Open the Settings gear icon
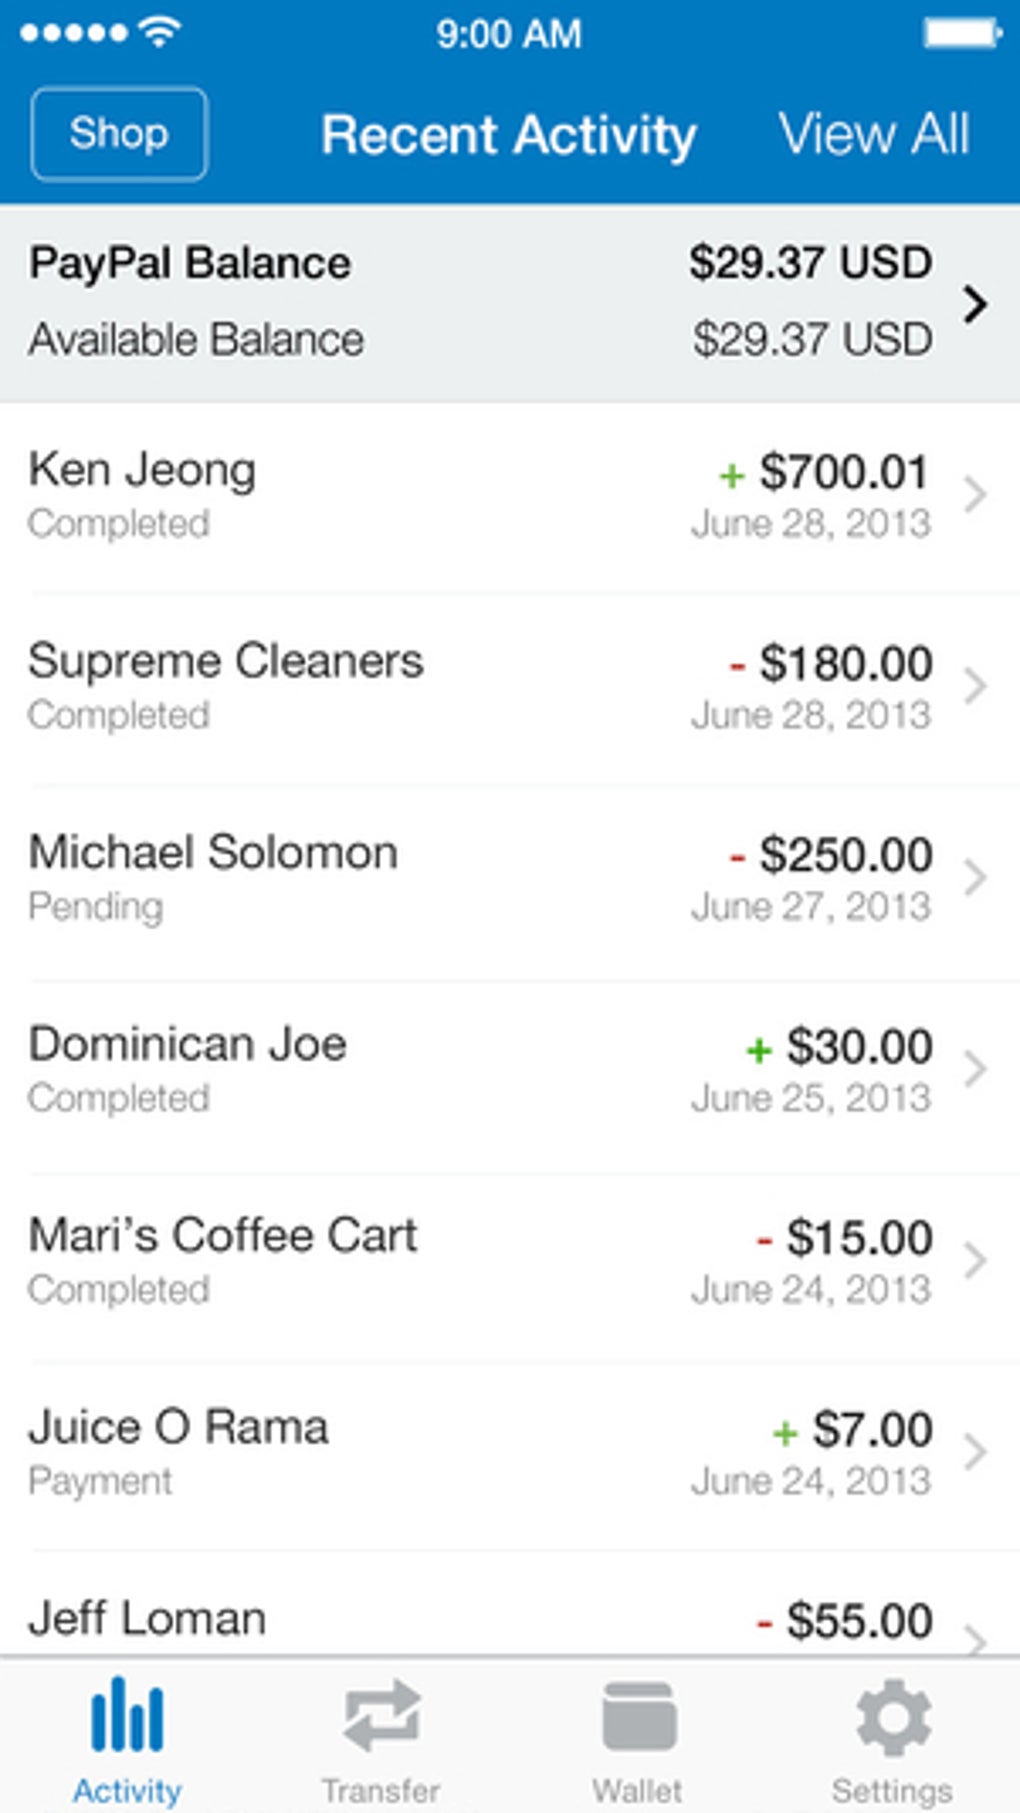The image size is (1020, 1813). [893, 1718]
